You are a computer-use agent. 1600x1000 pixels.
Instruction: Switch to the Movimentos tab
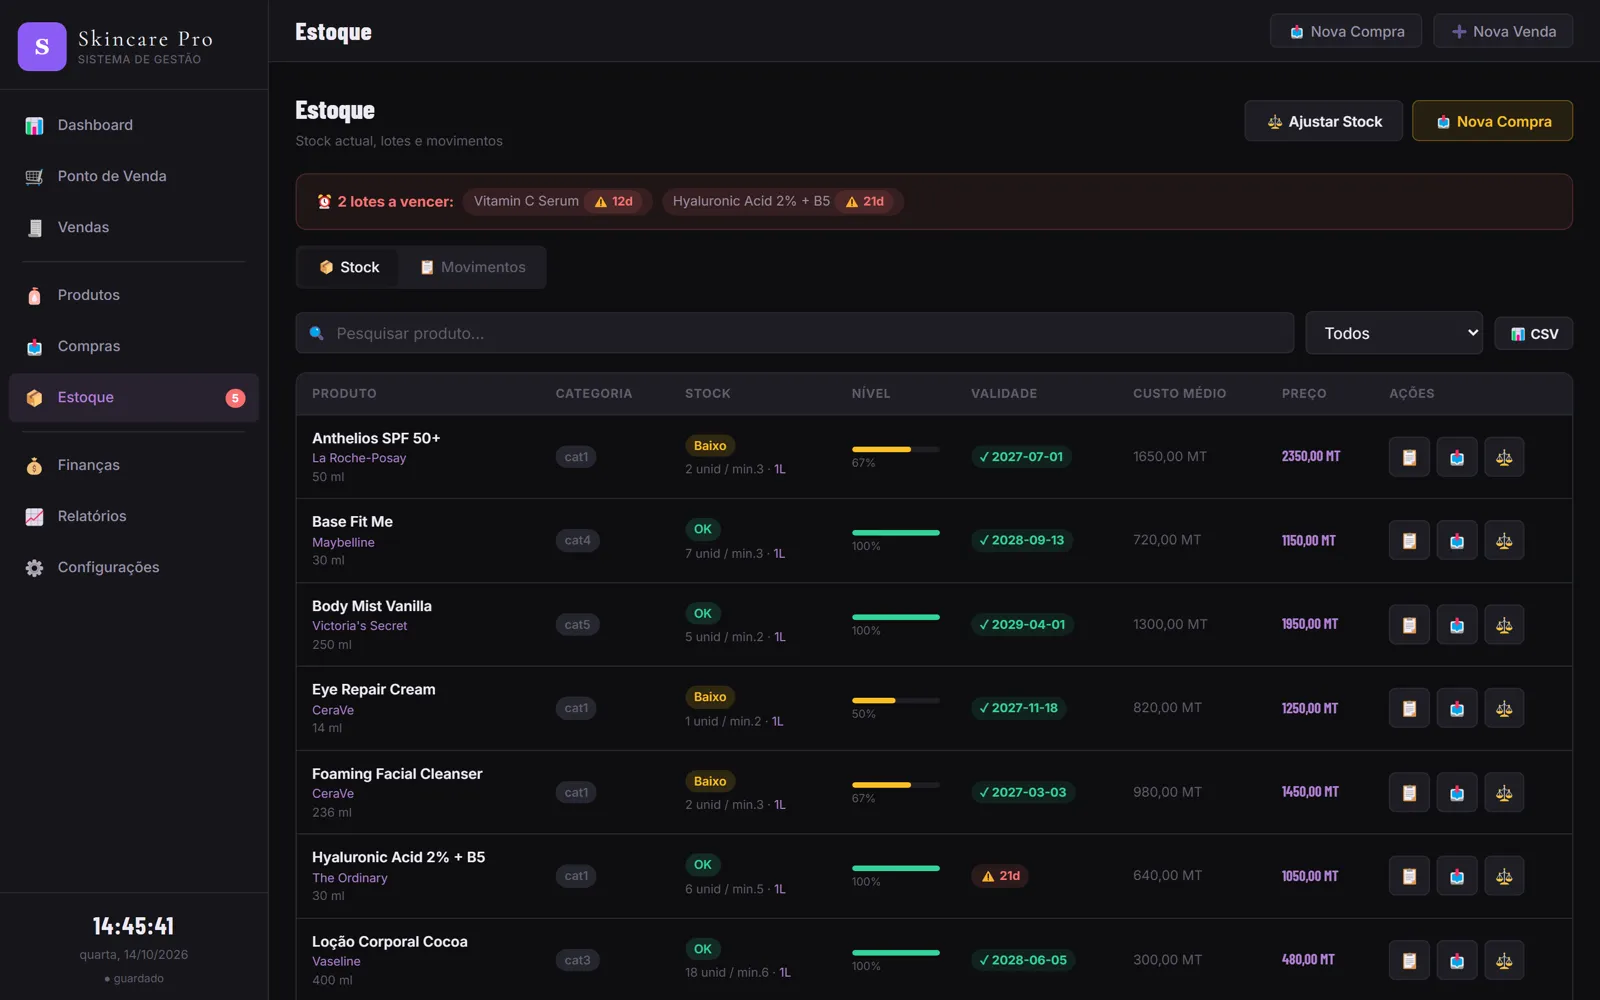(472, 267)
